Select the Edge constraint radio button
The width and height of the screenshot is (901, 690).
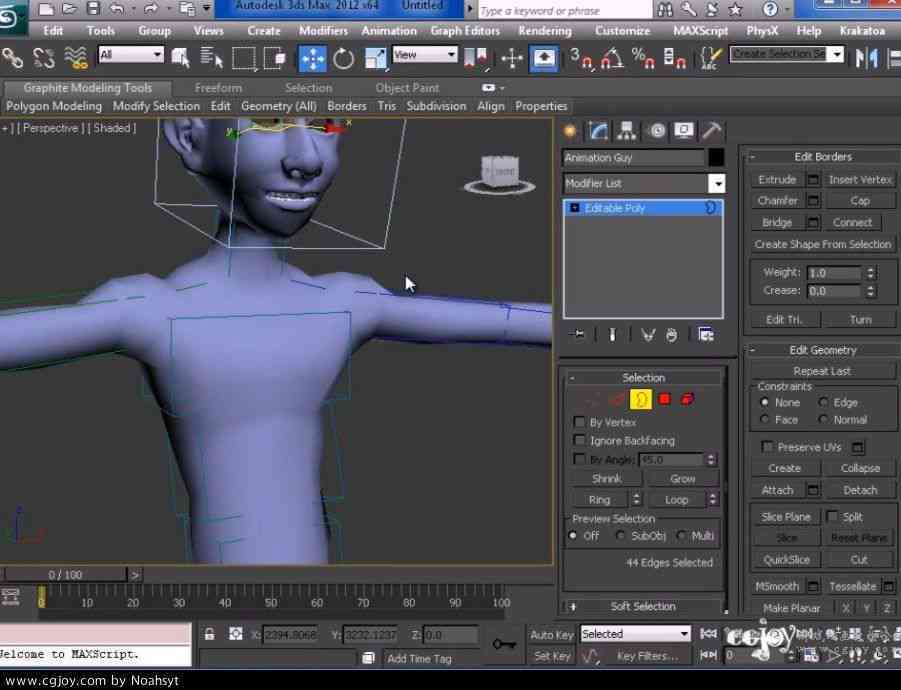pos(823,402)
